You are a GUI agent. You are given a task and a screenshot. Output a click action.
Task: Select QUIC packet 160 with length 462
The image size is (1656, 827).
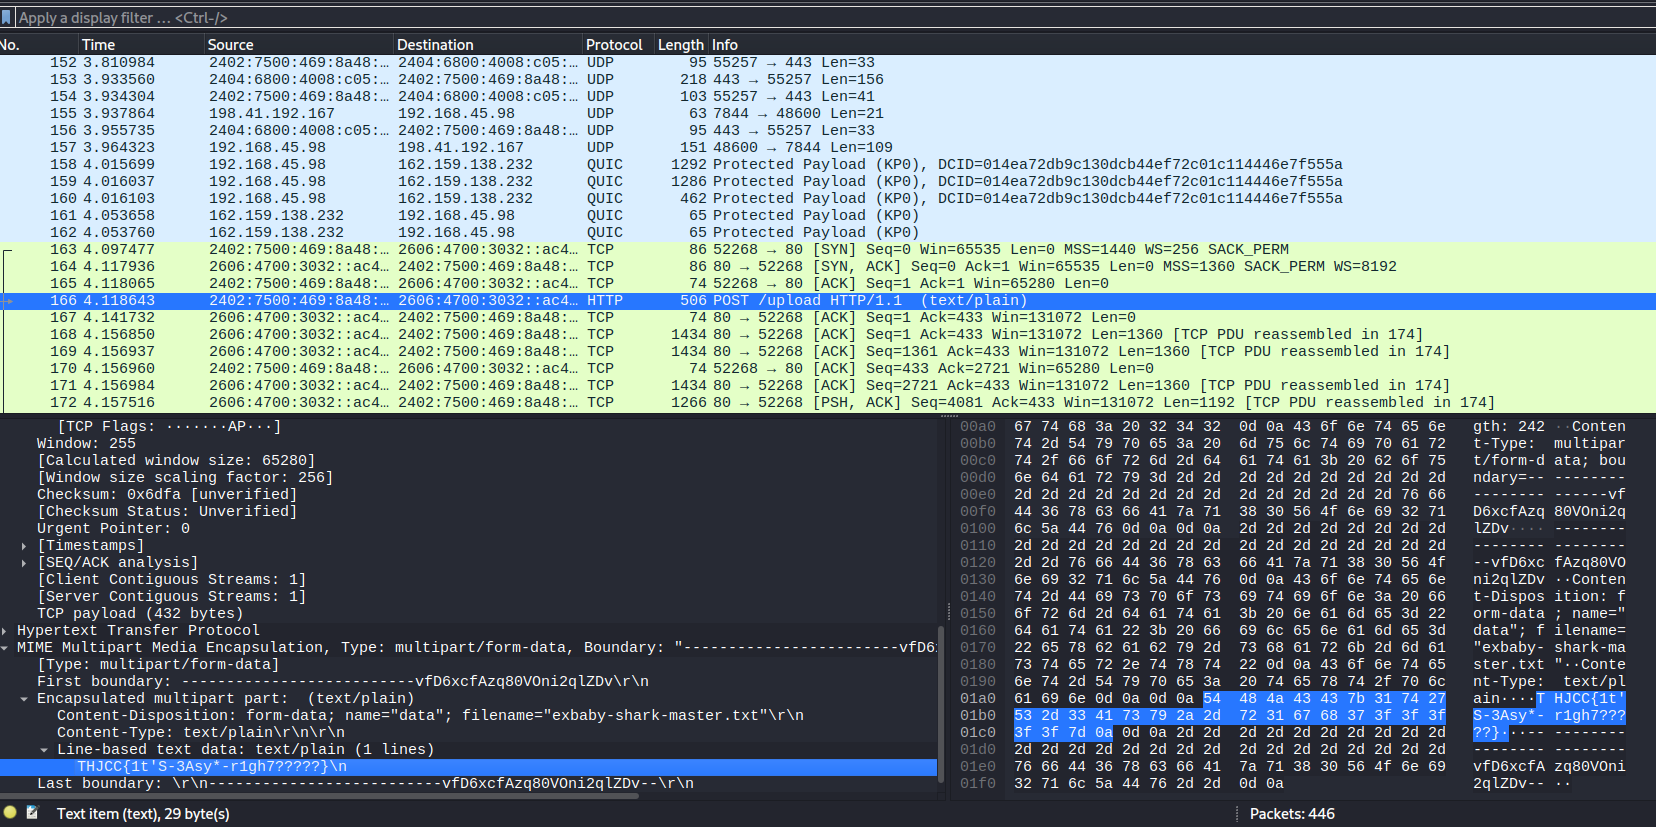click(x=828, y=199)
